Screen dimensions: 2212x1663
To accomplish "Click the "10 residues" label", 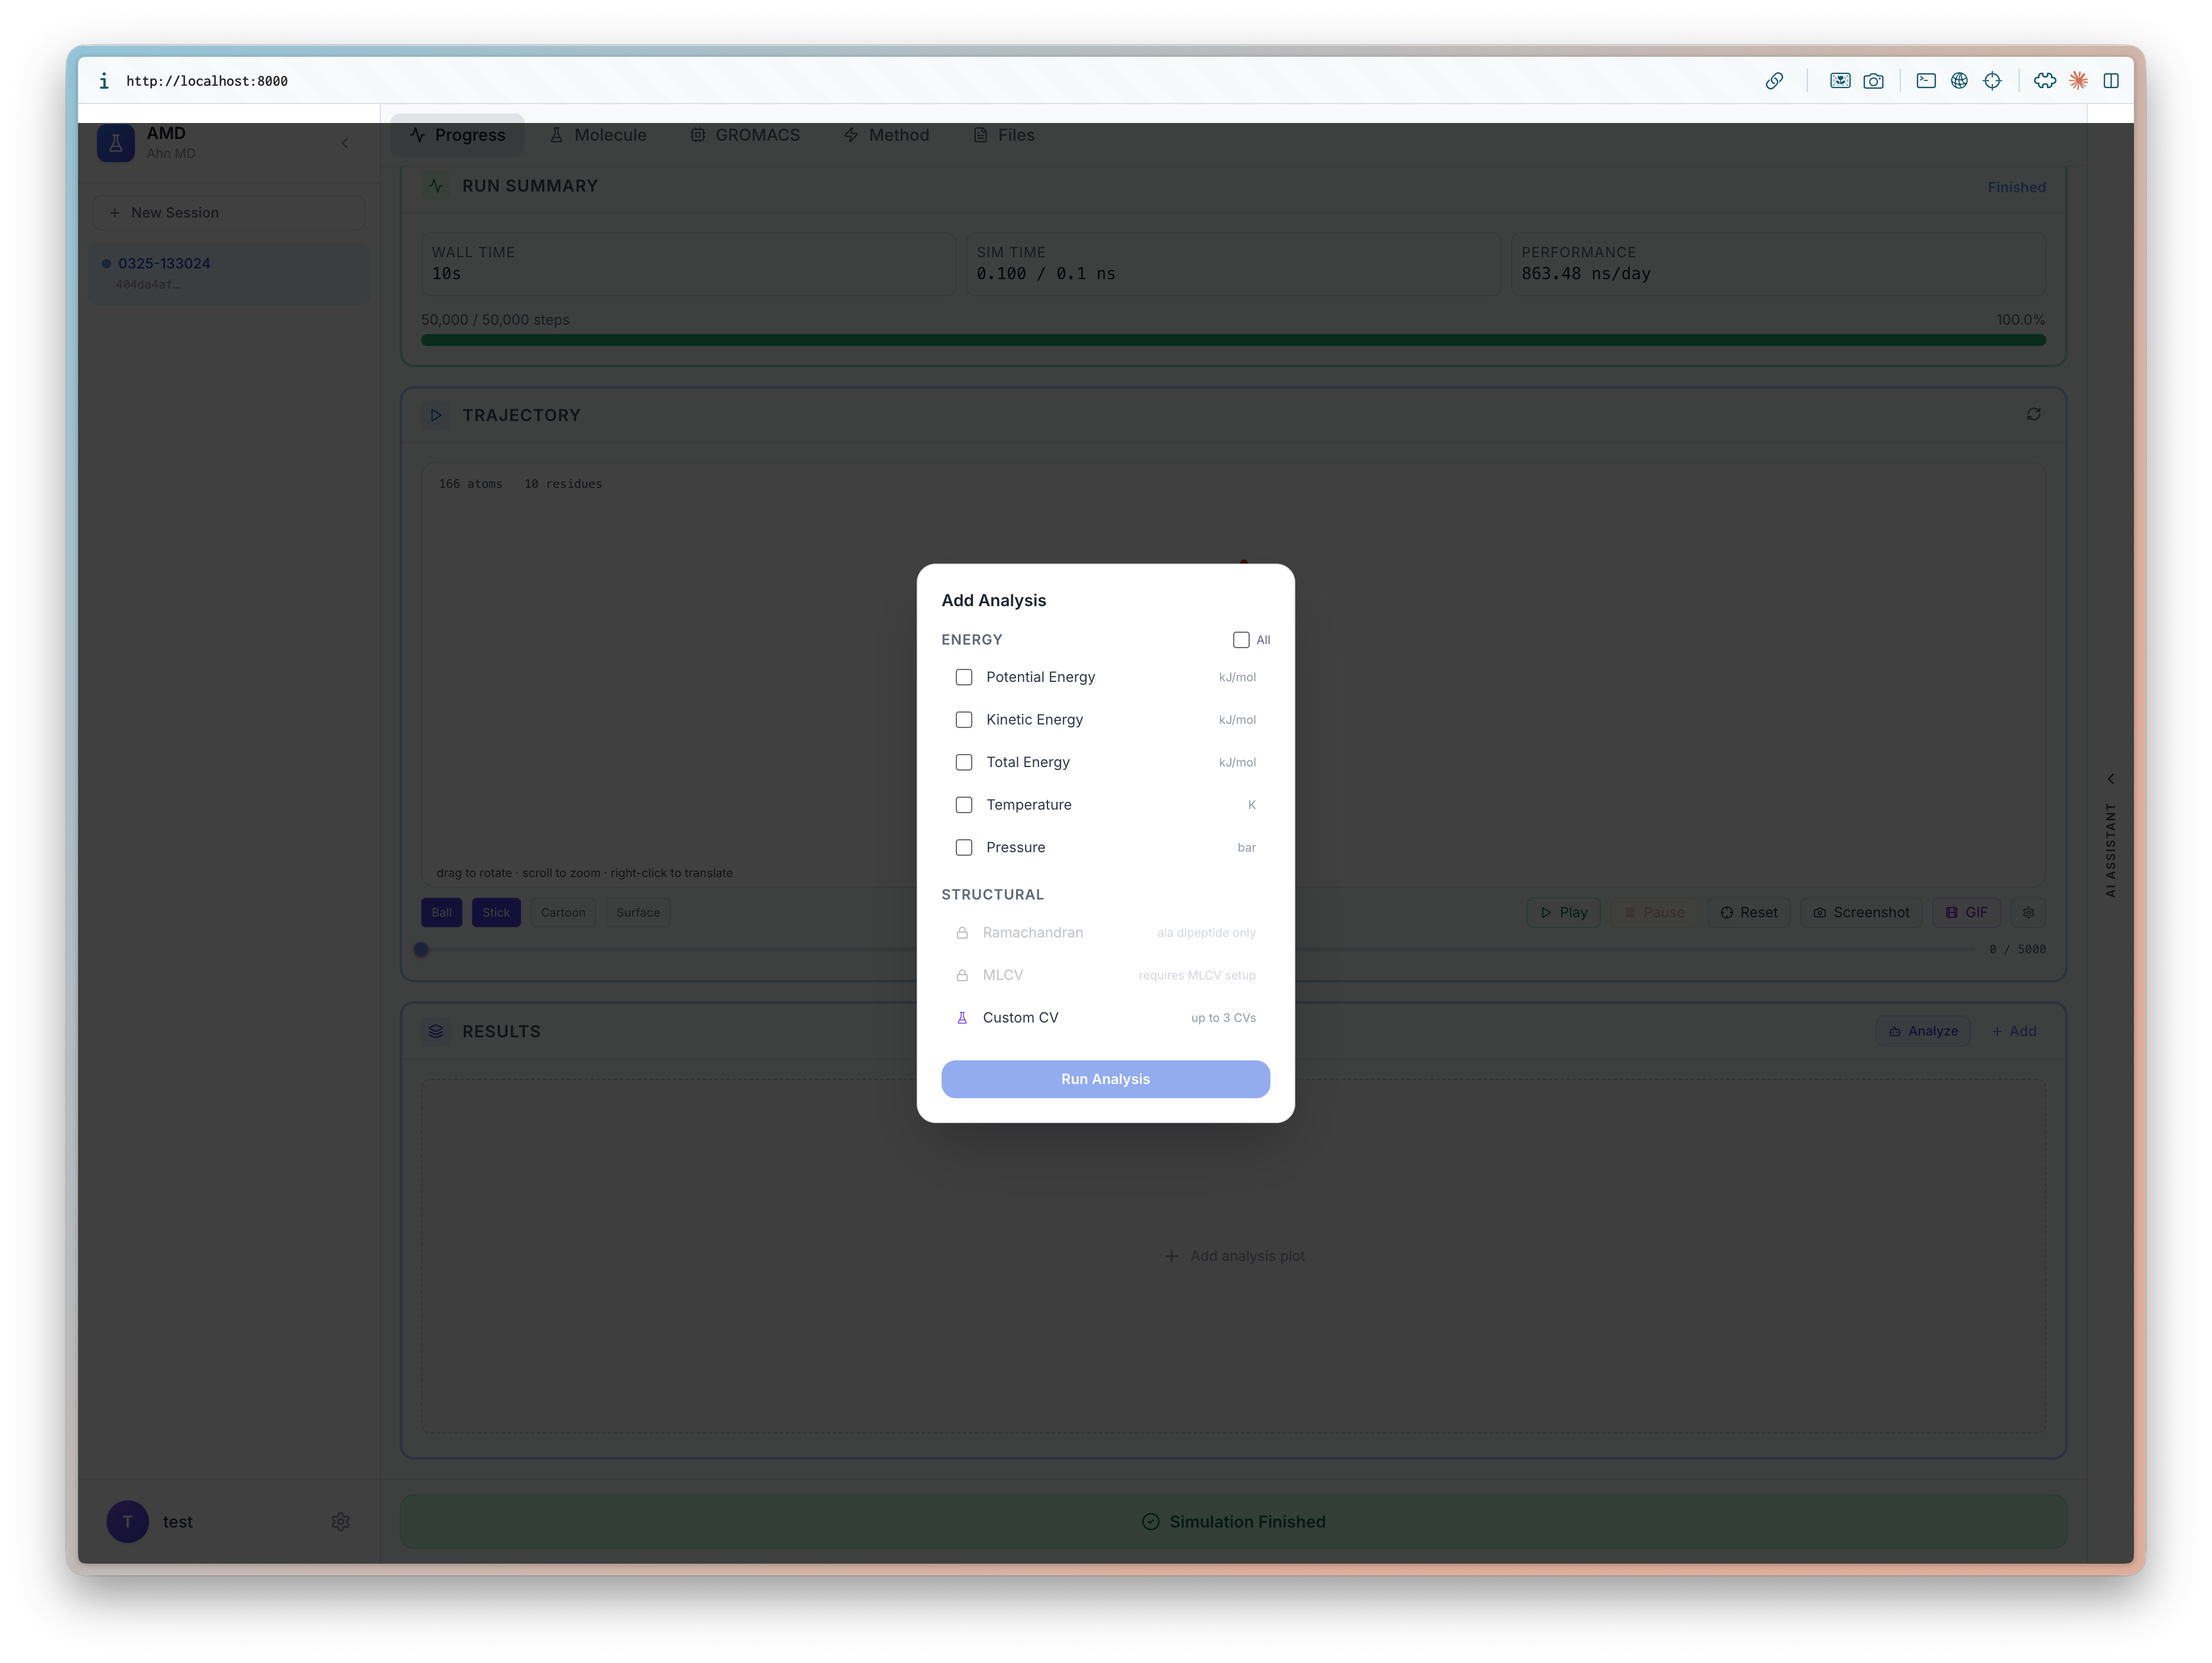I will [x=563, y=484].
